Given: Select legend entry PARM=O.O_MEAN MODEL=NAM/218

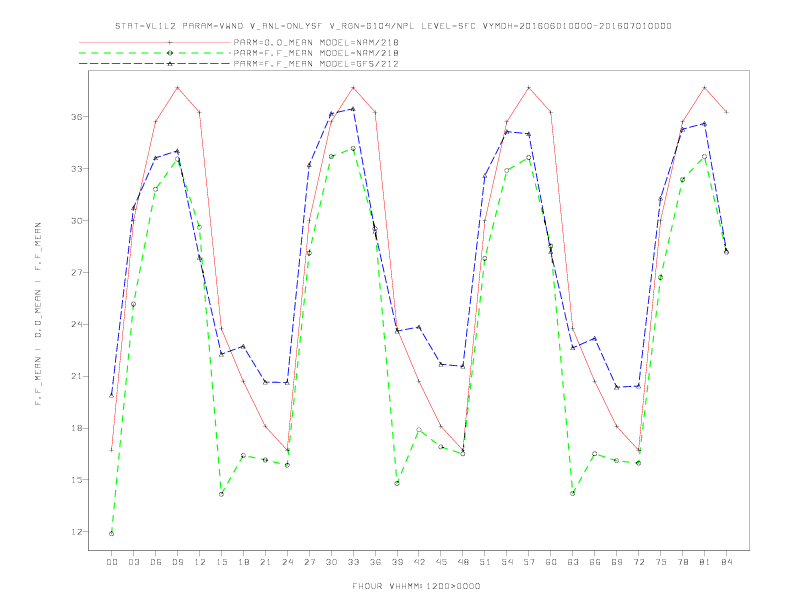Looking at the screenshot, I should click(316, 42).
